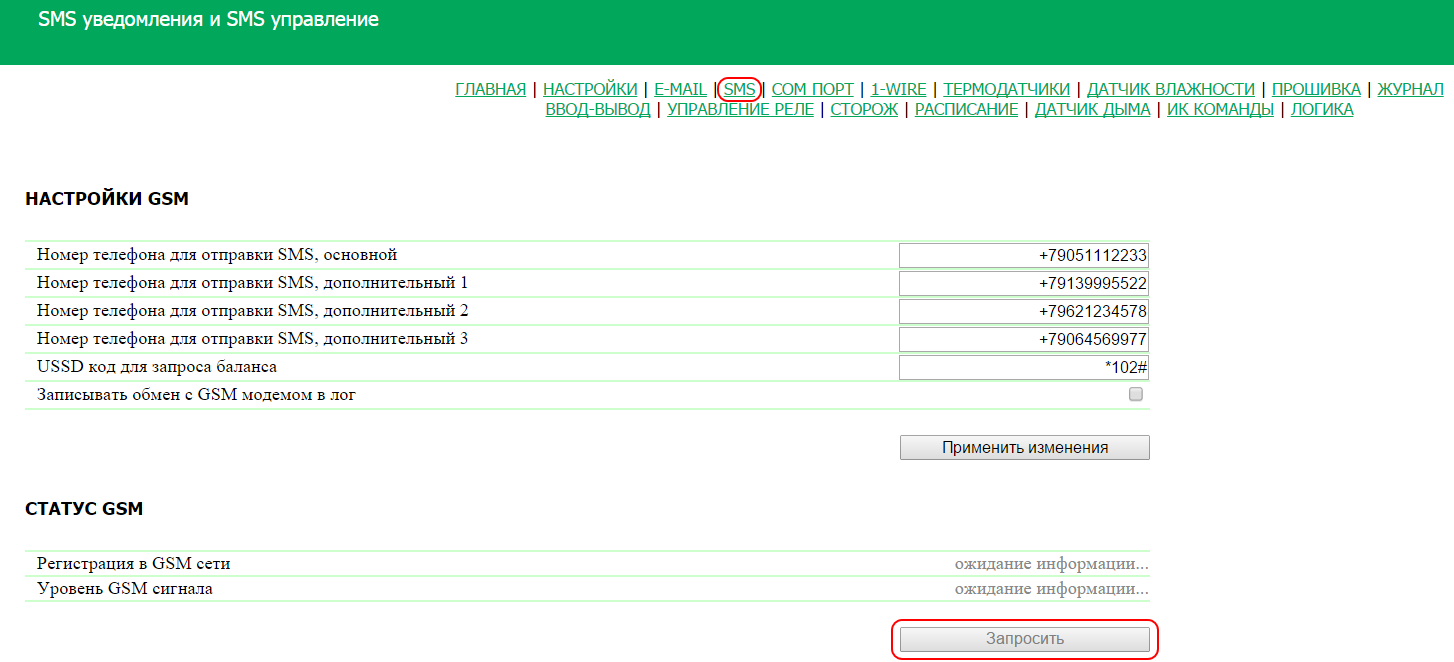
Task: Navigate to the ЛОГИКА page
Action: pos(1322,110)
